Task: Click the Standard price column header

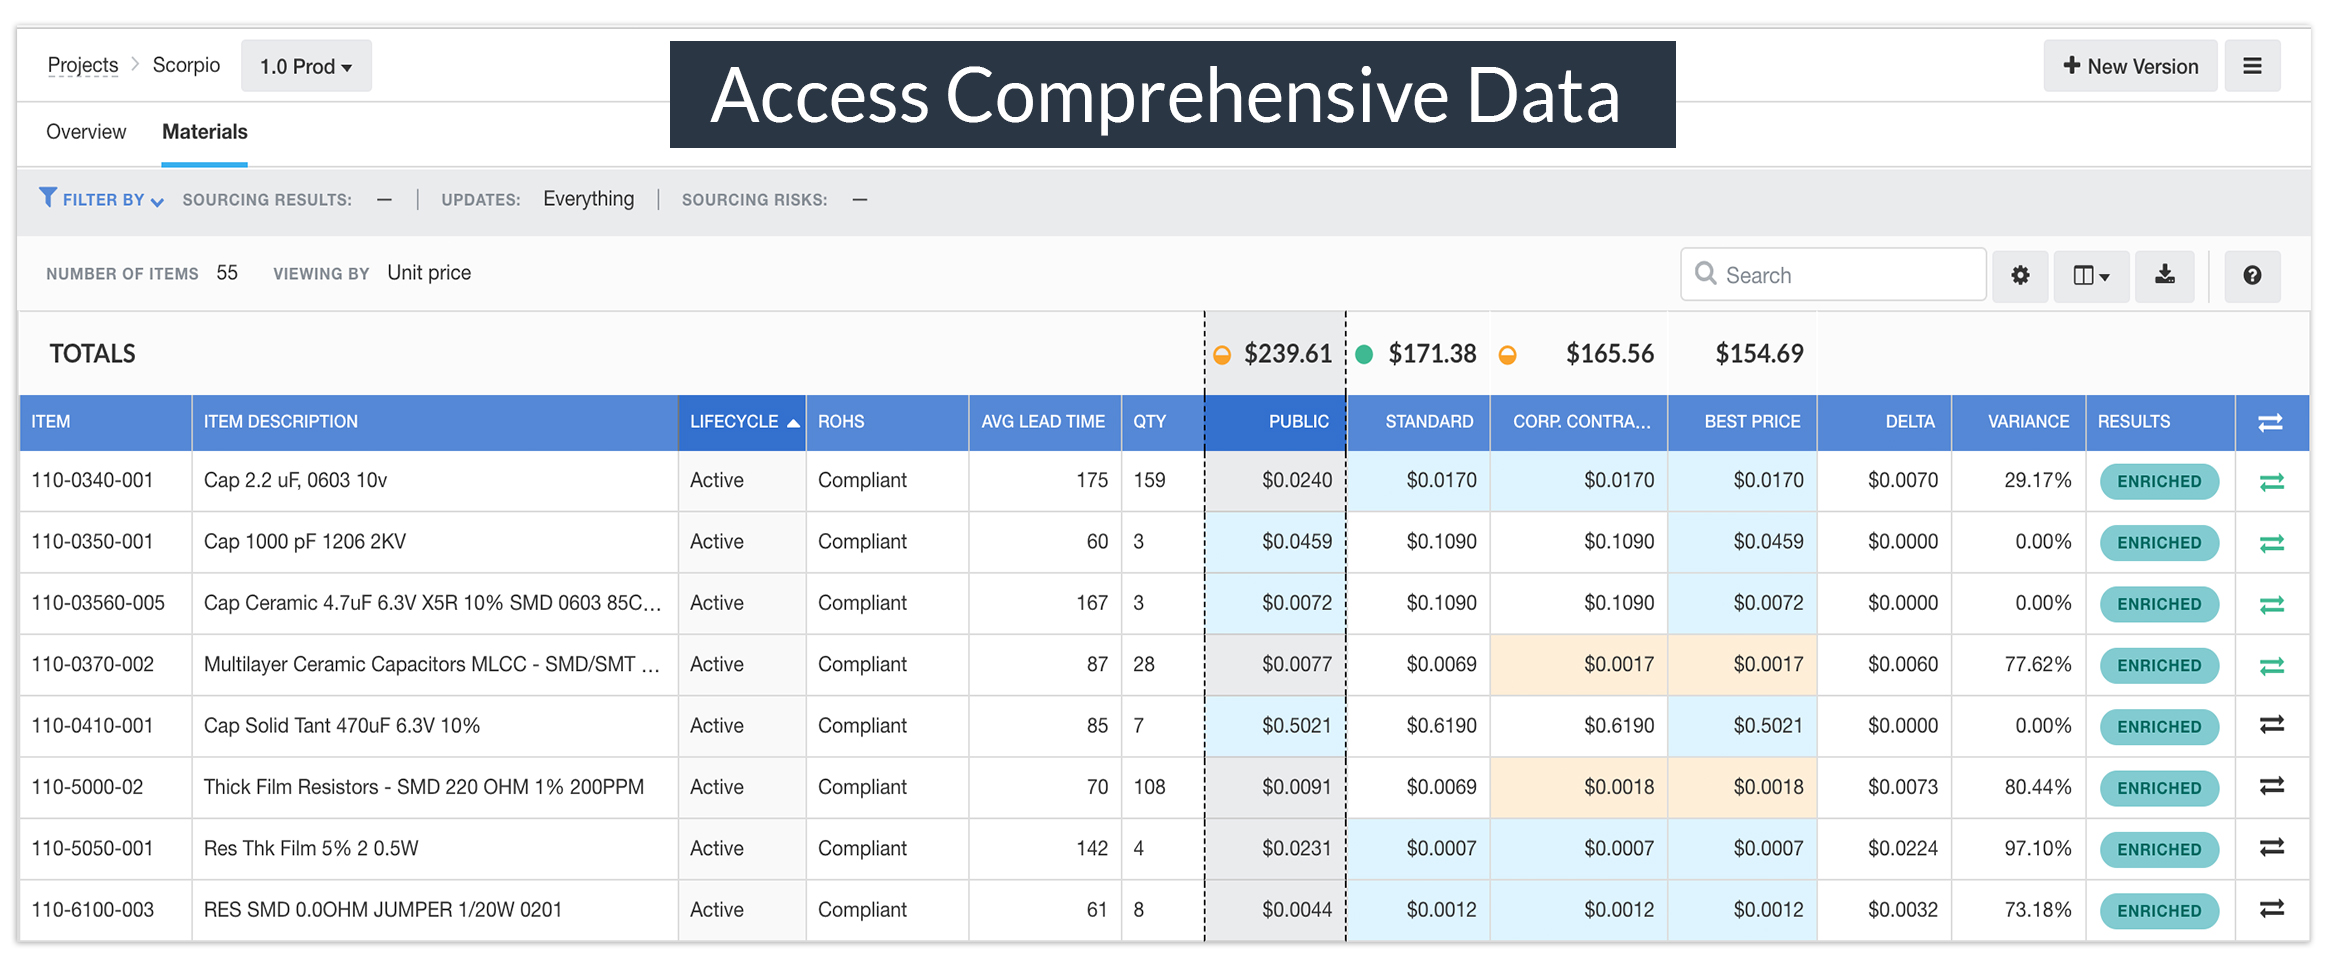Action: pyautogui.click(x=1418, y=422)
